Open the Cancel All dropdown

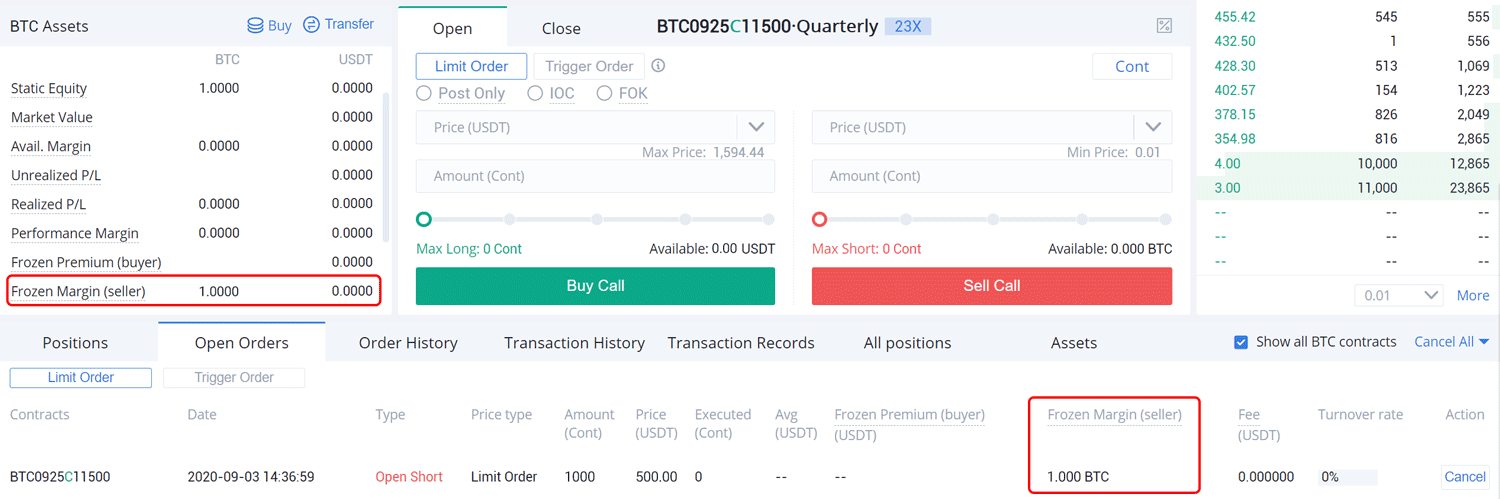[1452, 342]
